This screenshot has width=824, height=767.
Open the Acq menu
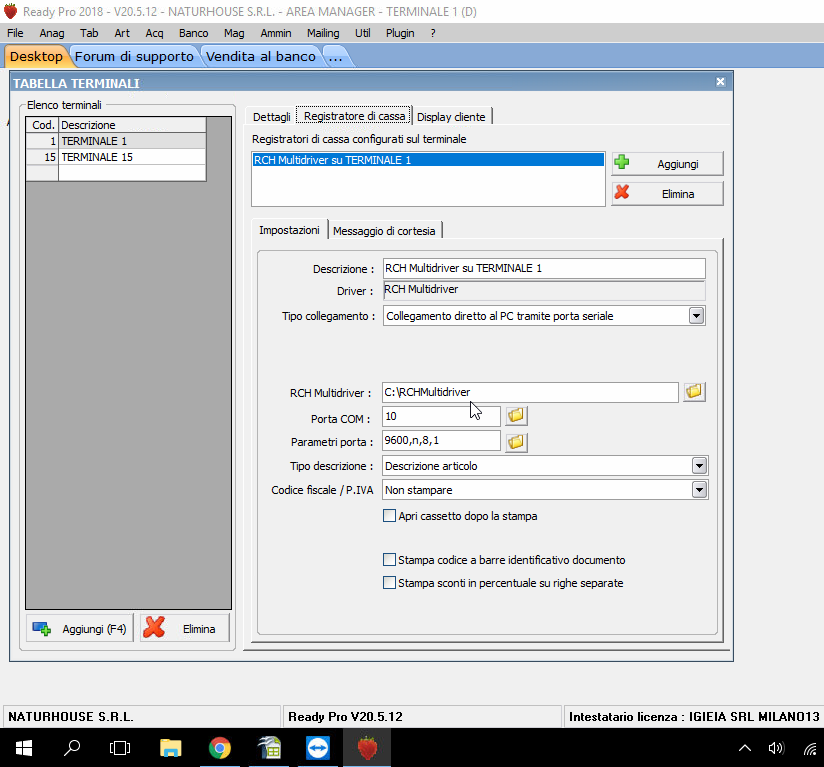point(154,33)
